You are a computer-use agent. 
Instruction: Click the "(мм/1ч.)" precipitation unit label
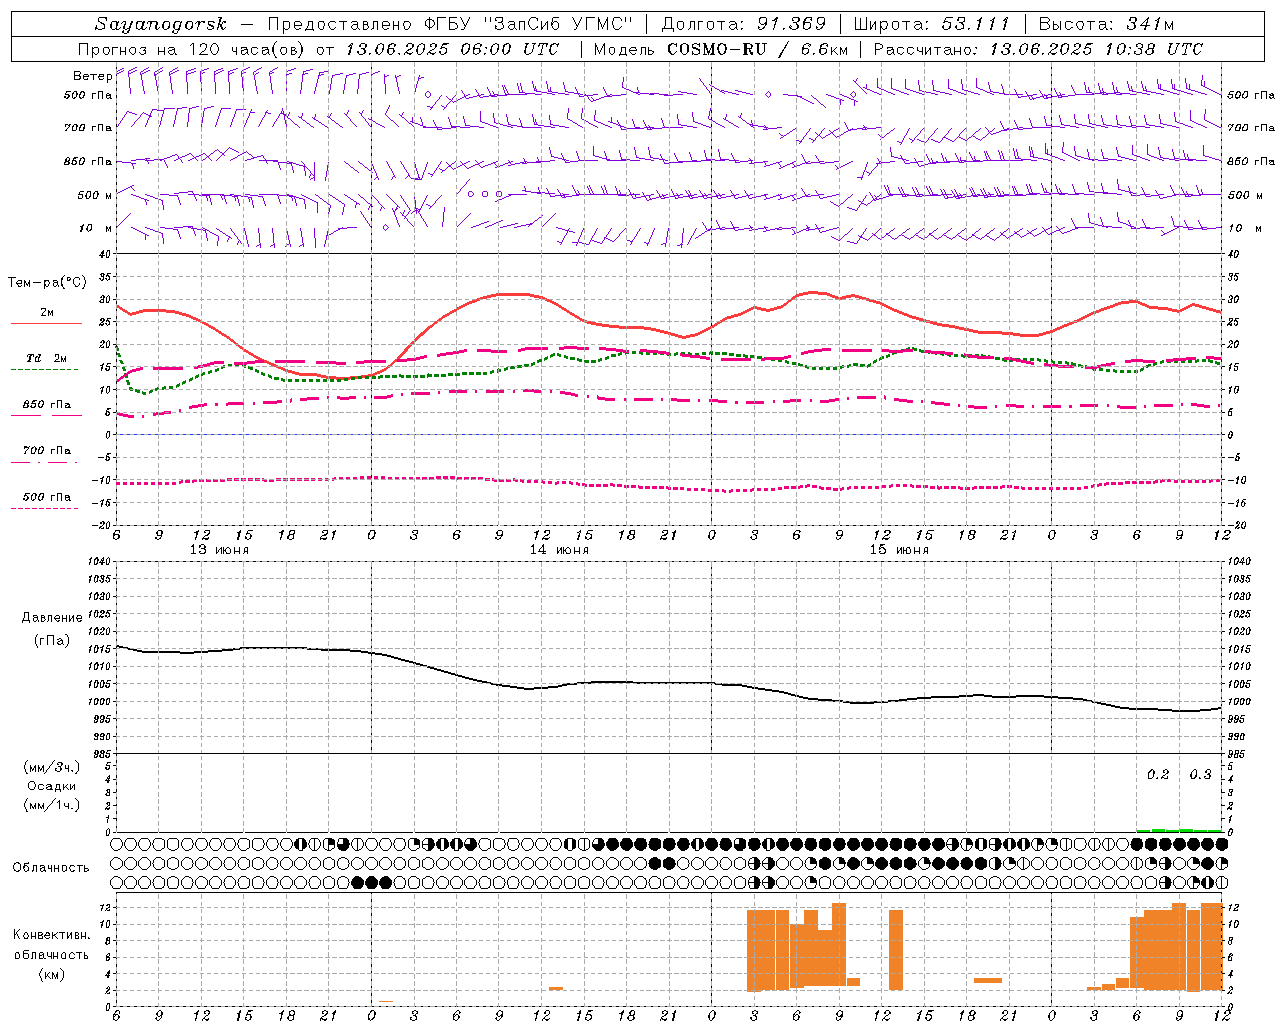coord(52,805)
